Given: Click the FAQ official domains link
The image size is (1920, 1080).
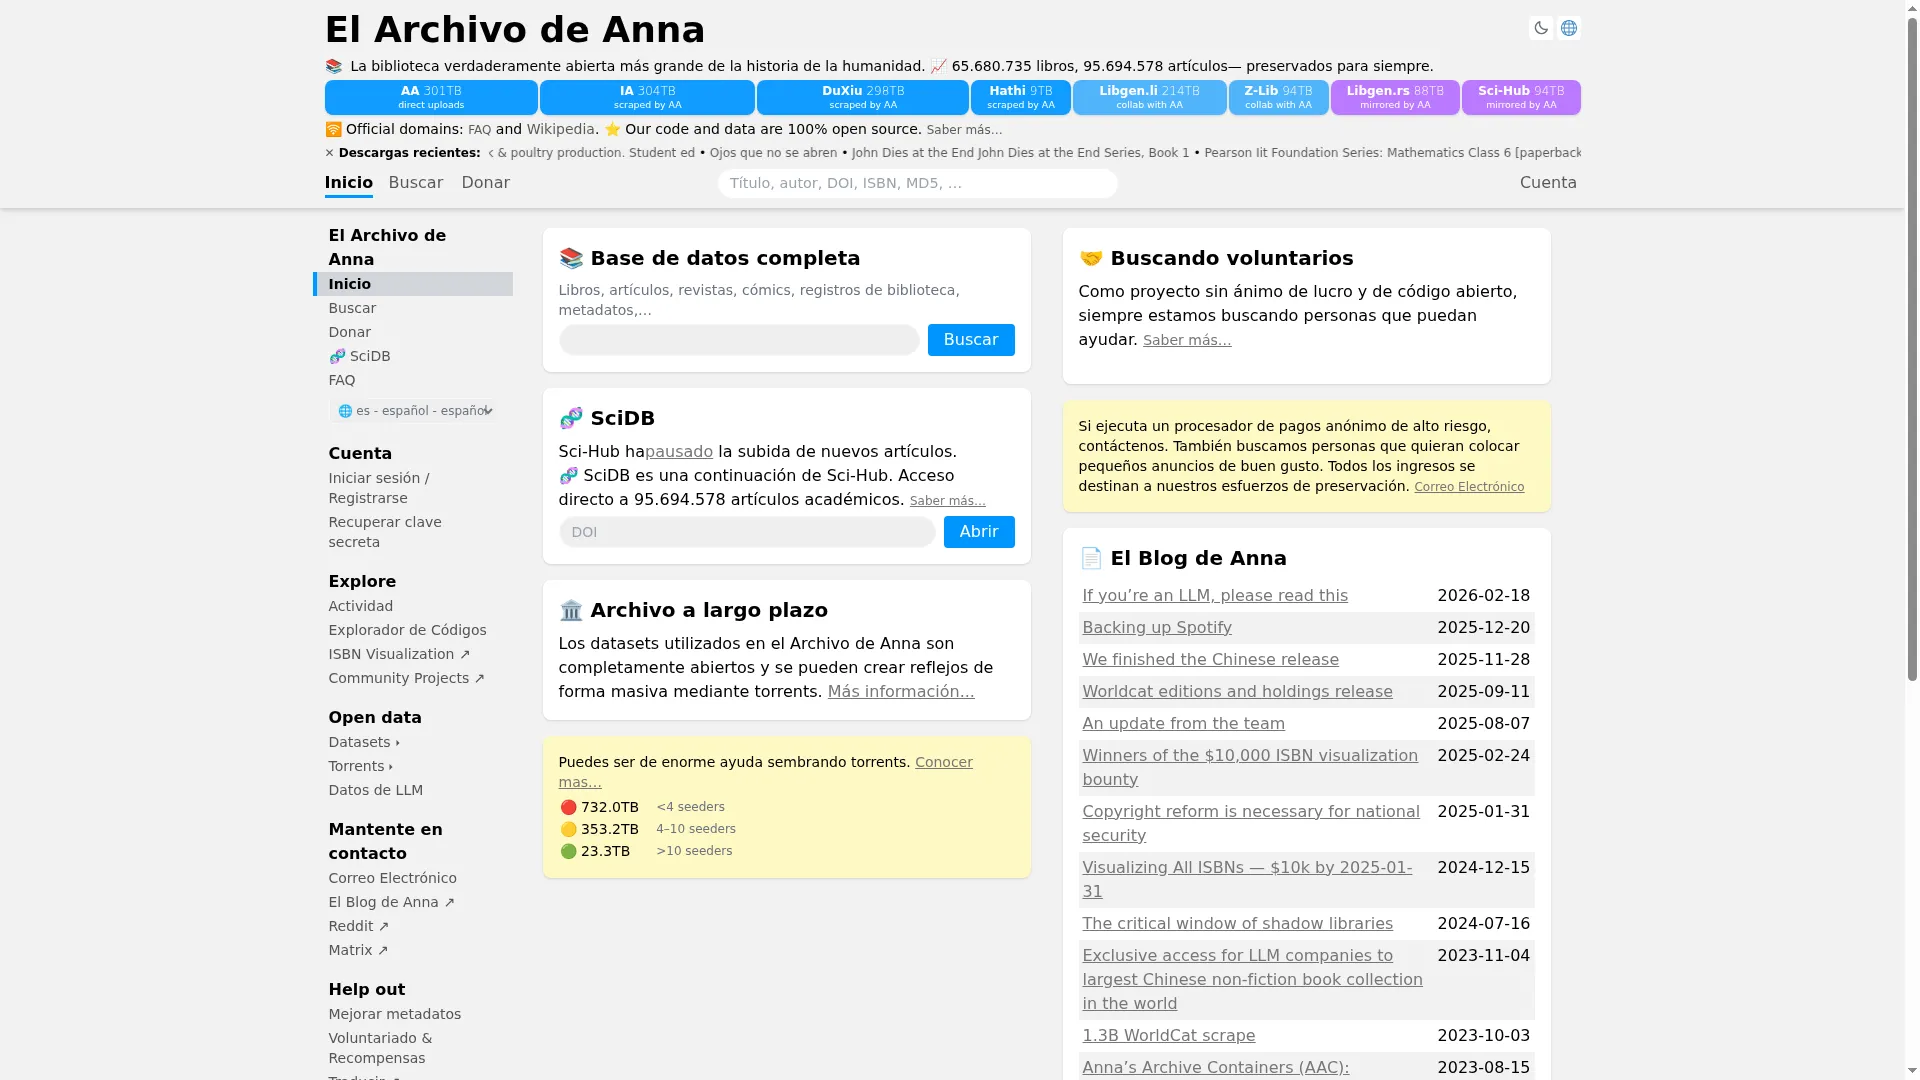Looking at the screenshot, I should click(x=479, y=130).
